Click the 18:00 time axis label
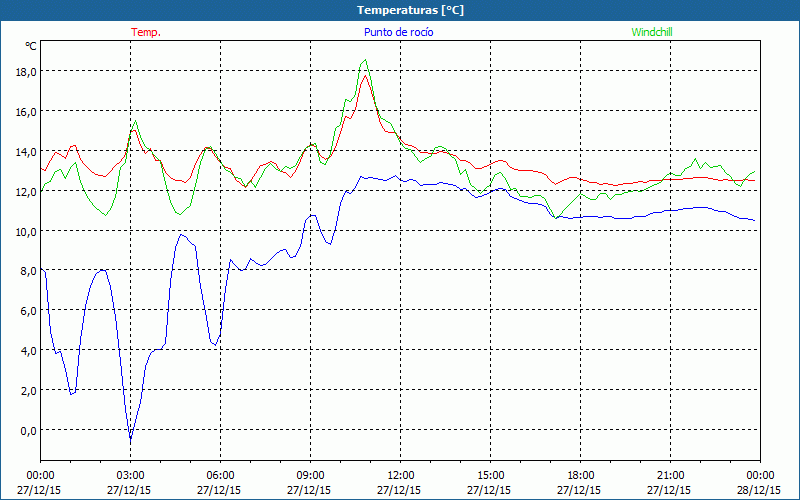 [x=581, y=476]
